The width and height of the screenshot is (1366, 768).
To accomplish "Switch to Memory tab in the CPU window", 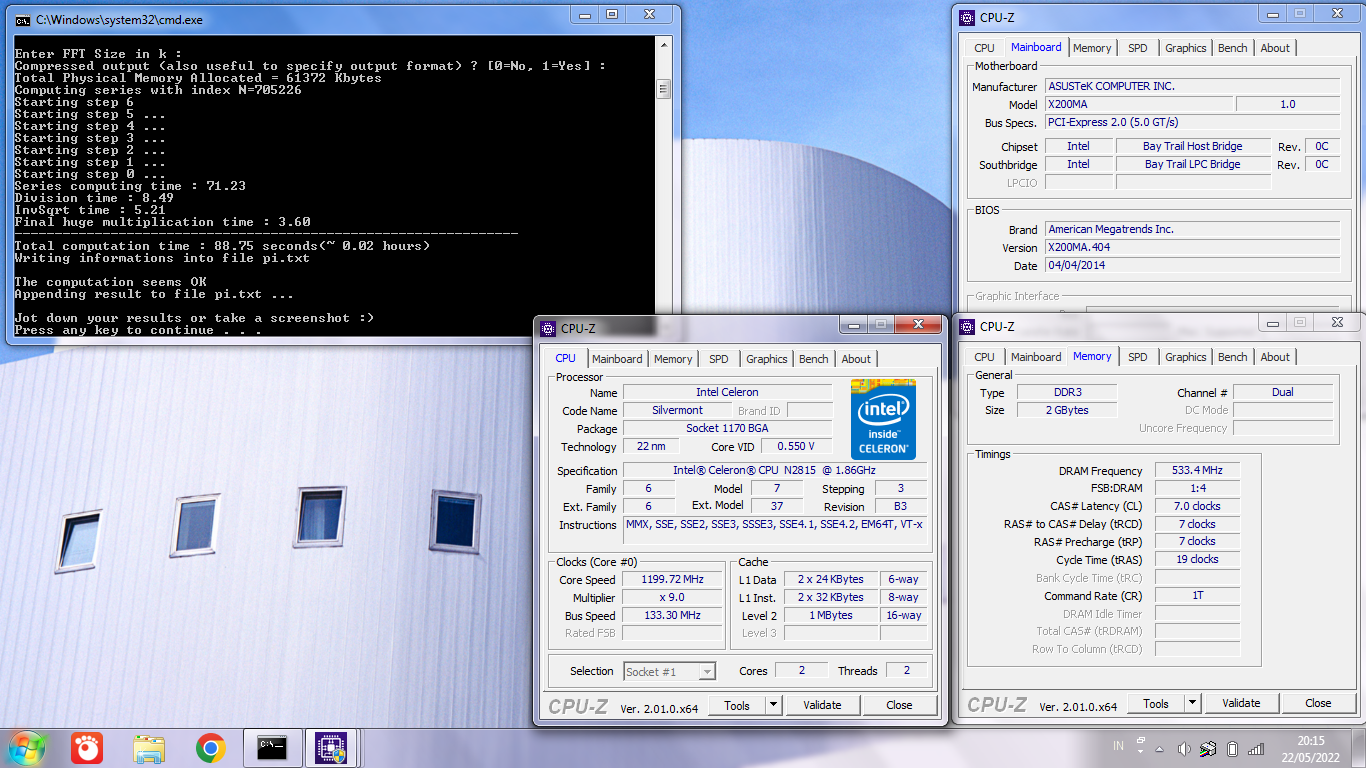I will coord(673,359).
